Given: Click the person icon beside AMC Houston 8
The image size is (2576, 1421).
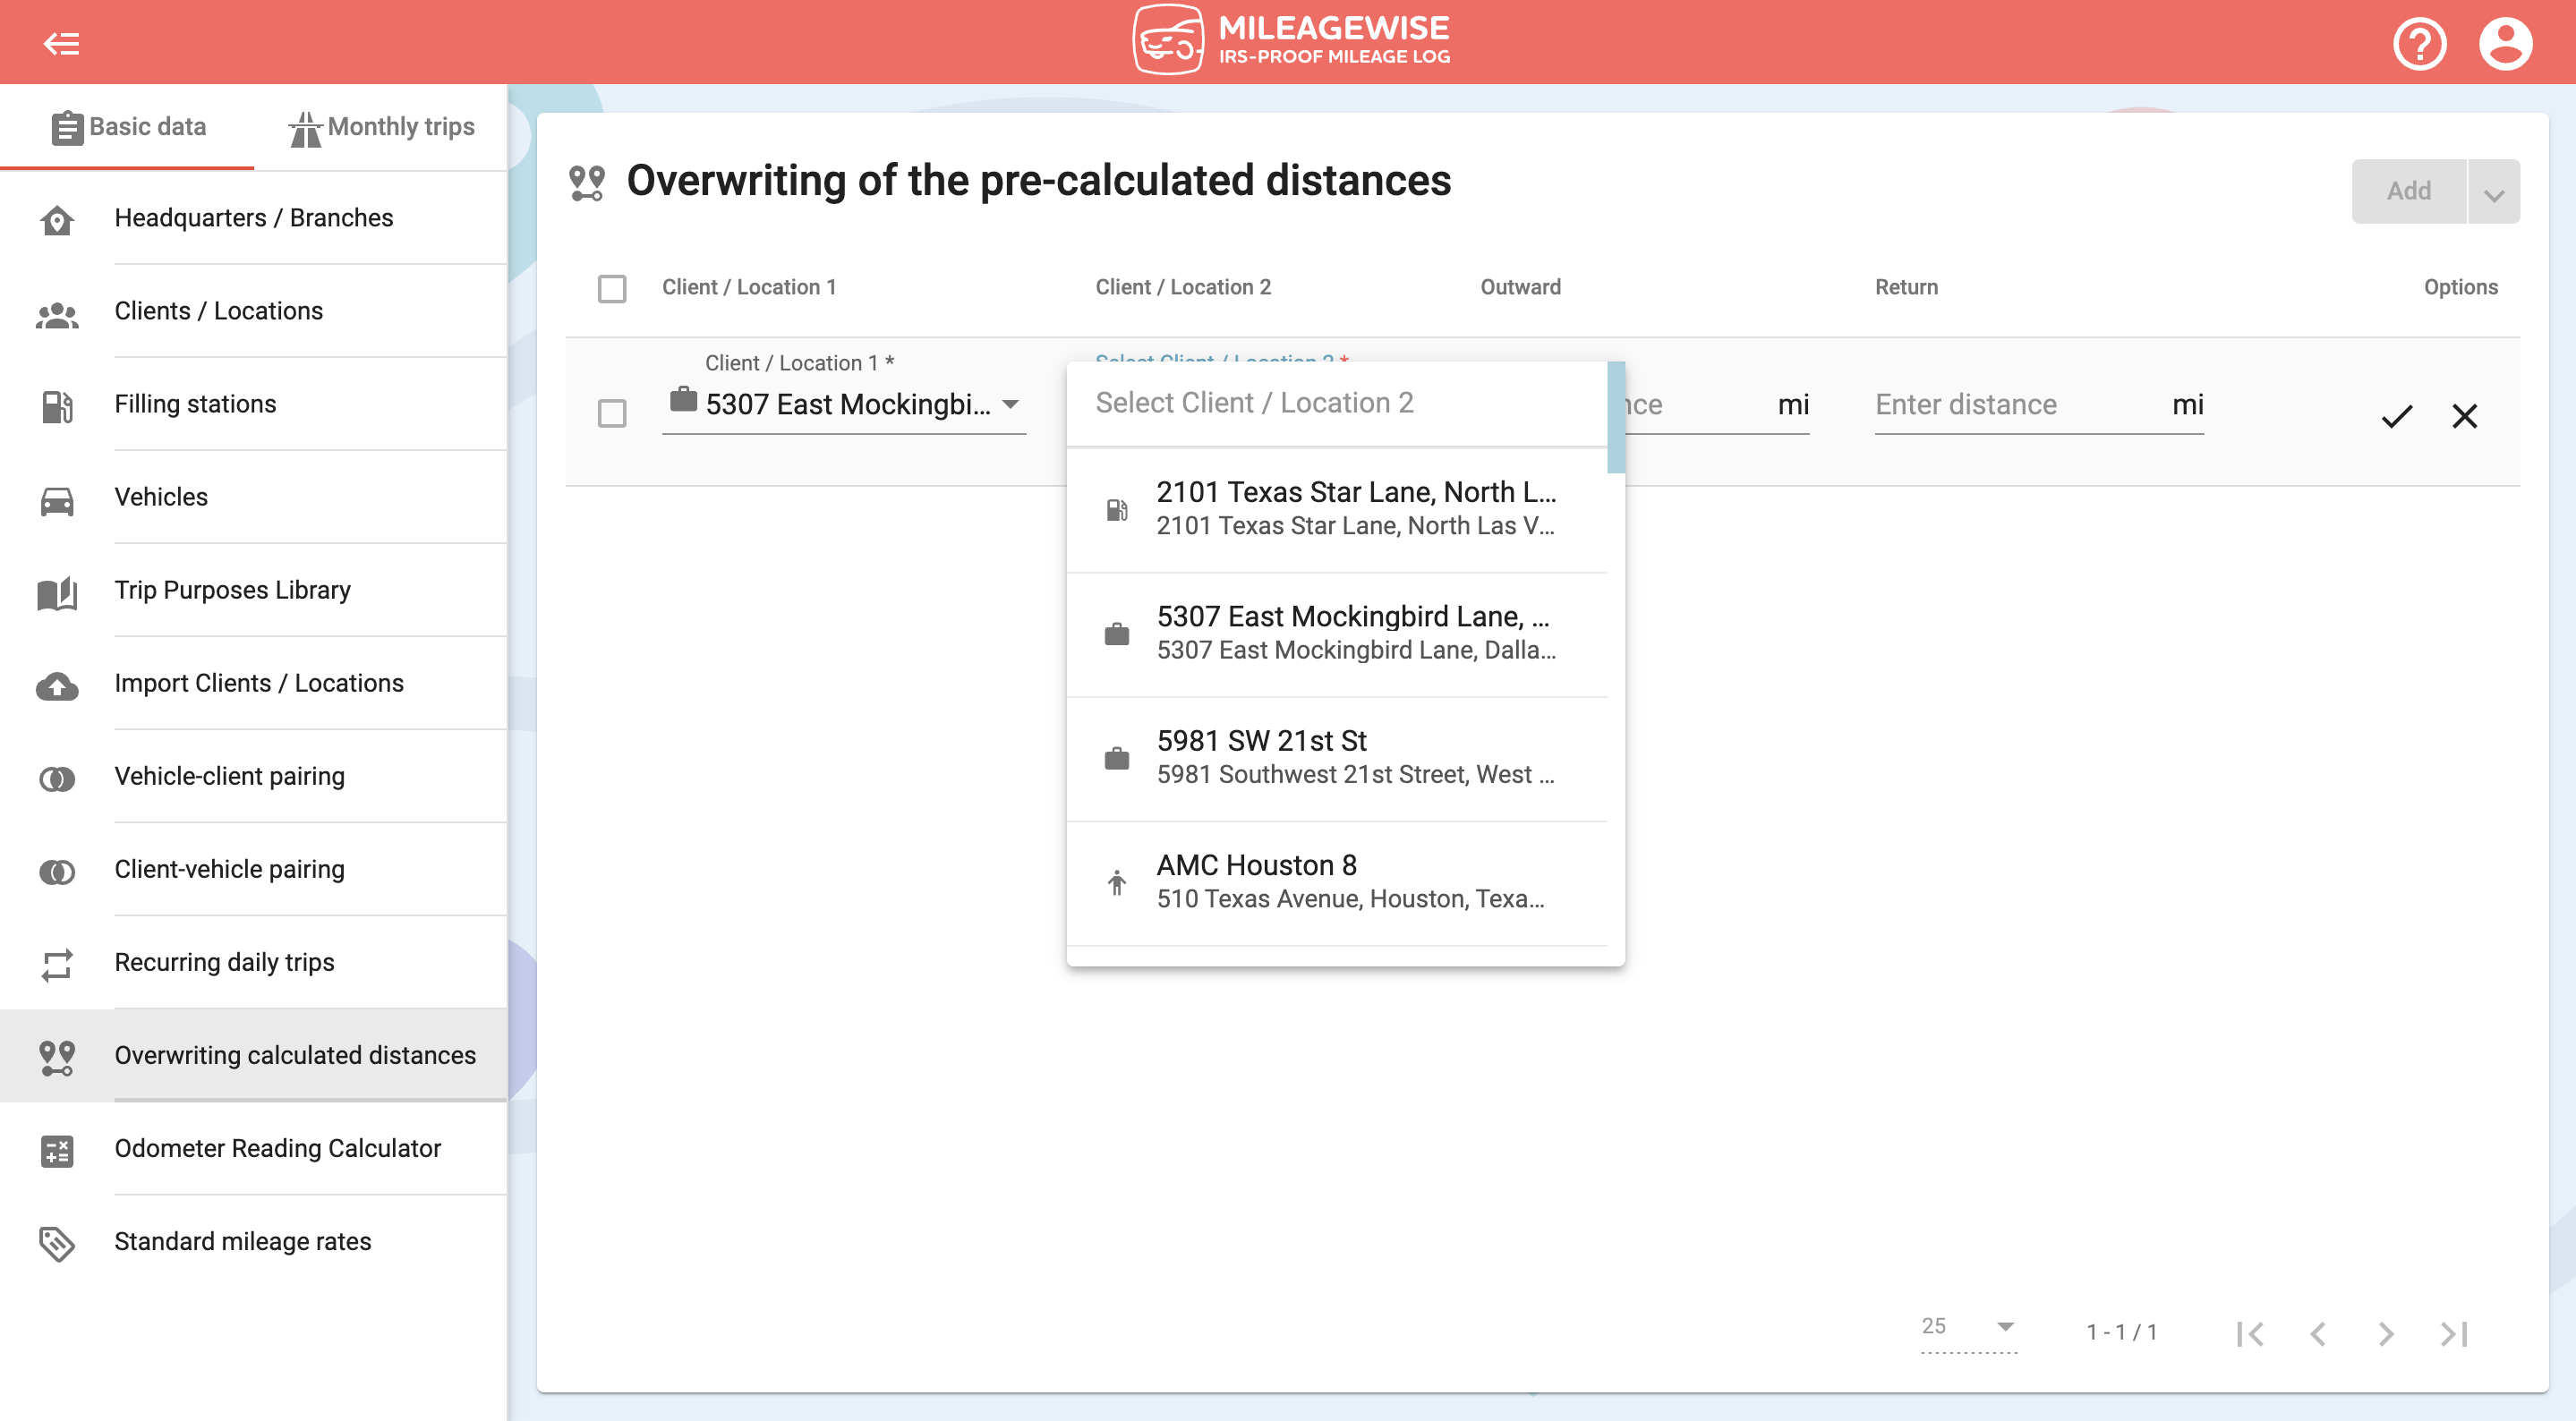Looking at the screenshot, I should 1117,882.
